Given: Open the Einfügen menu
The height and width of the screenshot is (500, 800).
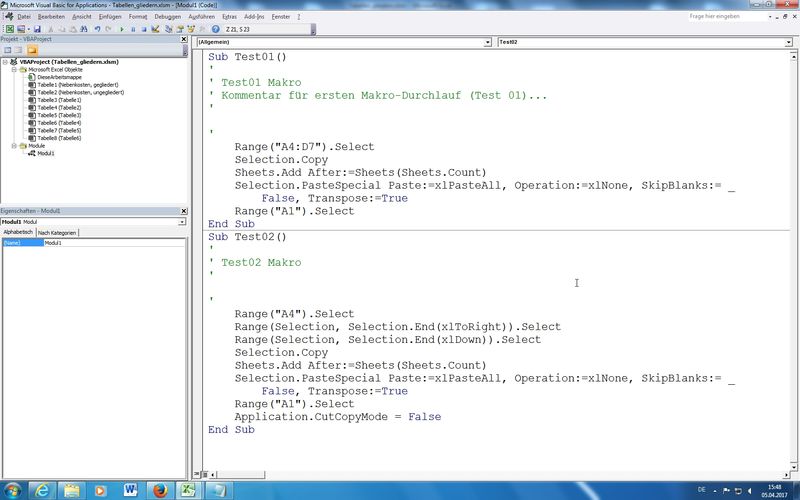Looking at the screenshot, I should [110, 17].
